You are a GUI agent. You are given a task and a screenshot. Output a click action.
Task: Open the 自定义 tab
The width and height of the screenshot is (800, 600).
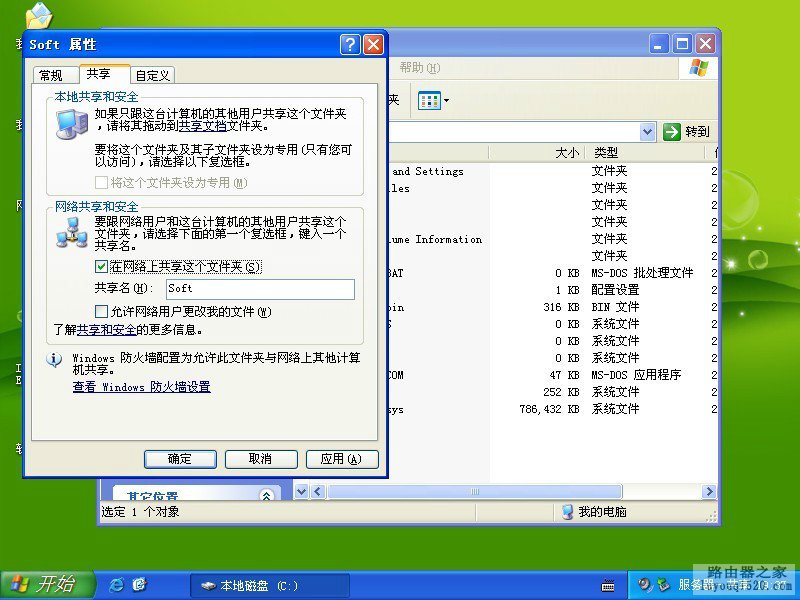click(x=153, y=76)
